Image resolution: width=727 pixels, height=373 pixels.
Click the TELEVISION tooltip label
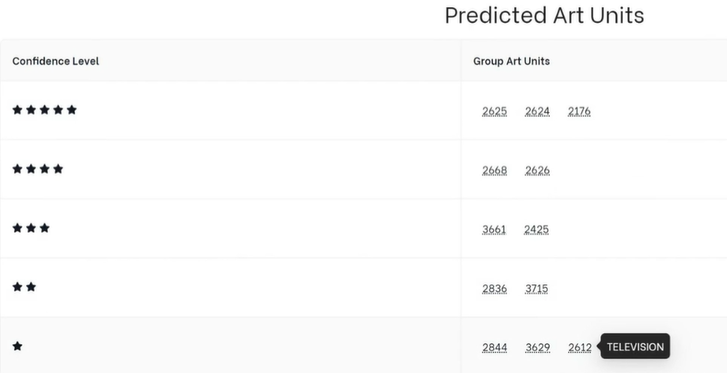coord(635,347)
